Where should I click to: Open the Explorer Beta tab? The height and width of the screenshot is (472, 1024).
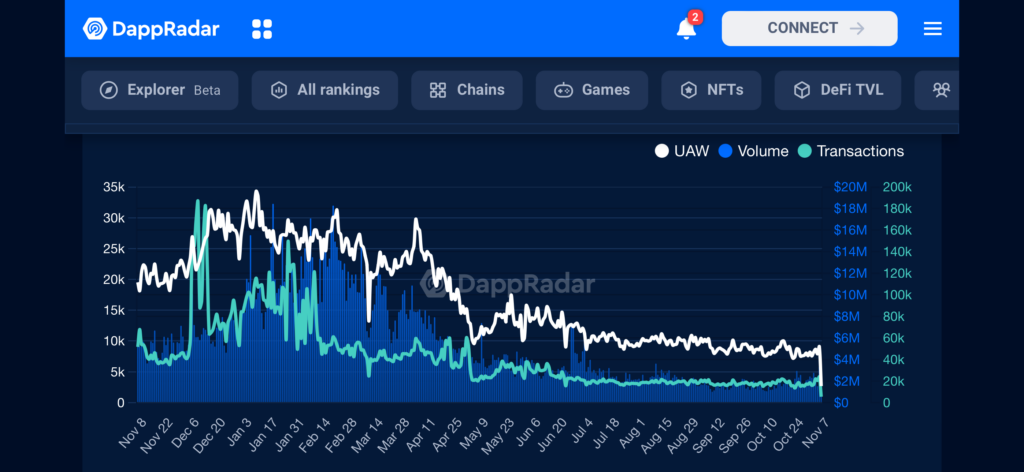pyautogui.click(x=161, y=90)
